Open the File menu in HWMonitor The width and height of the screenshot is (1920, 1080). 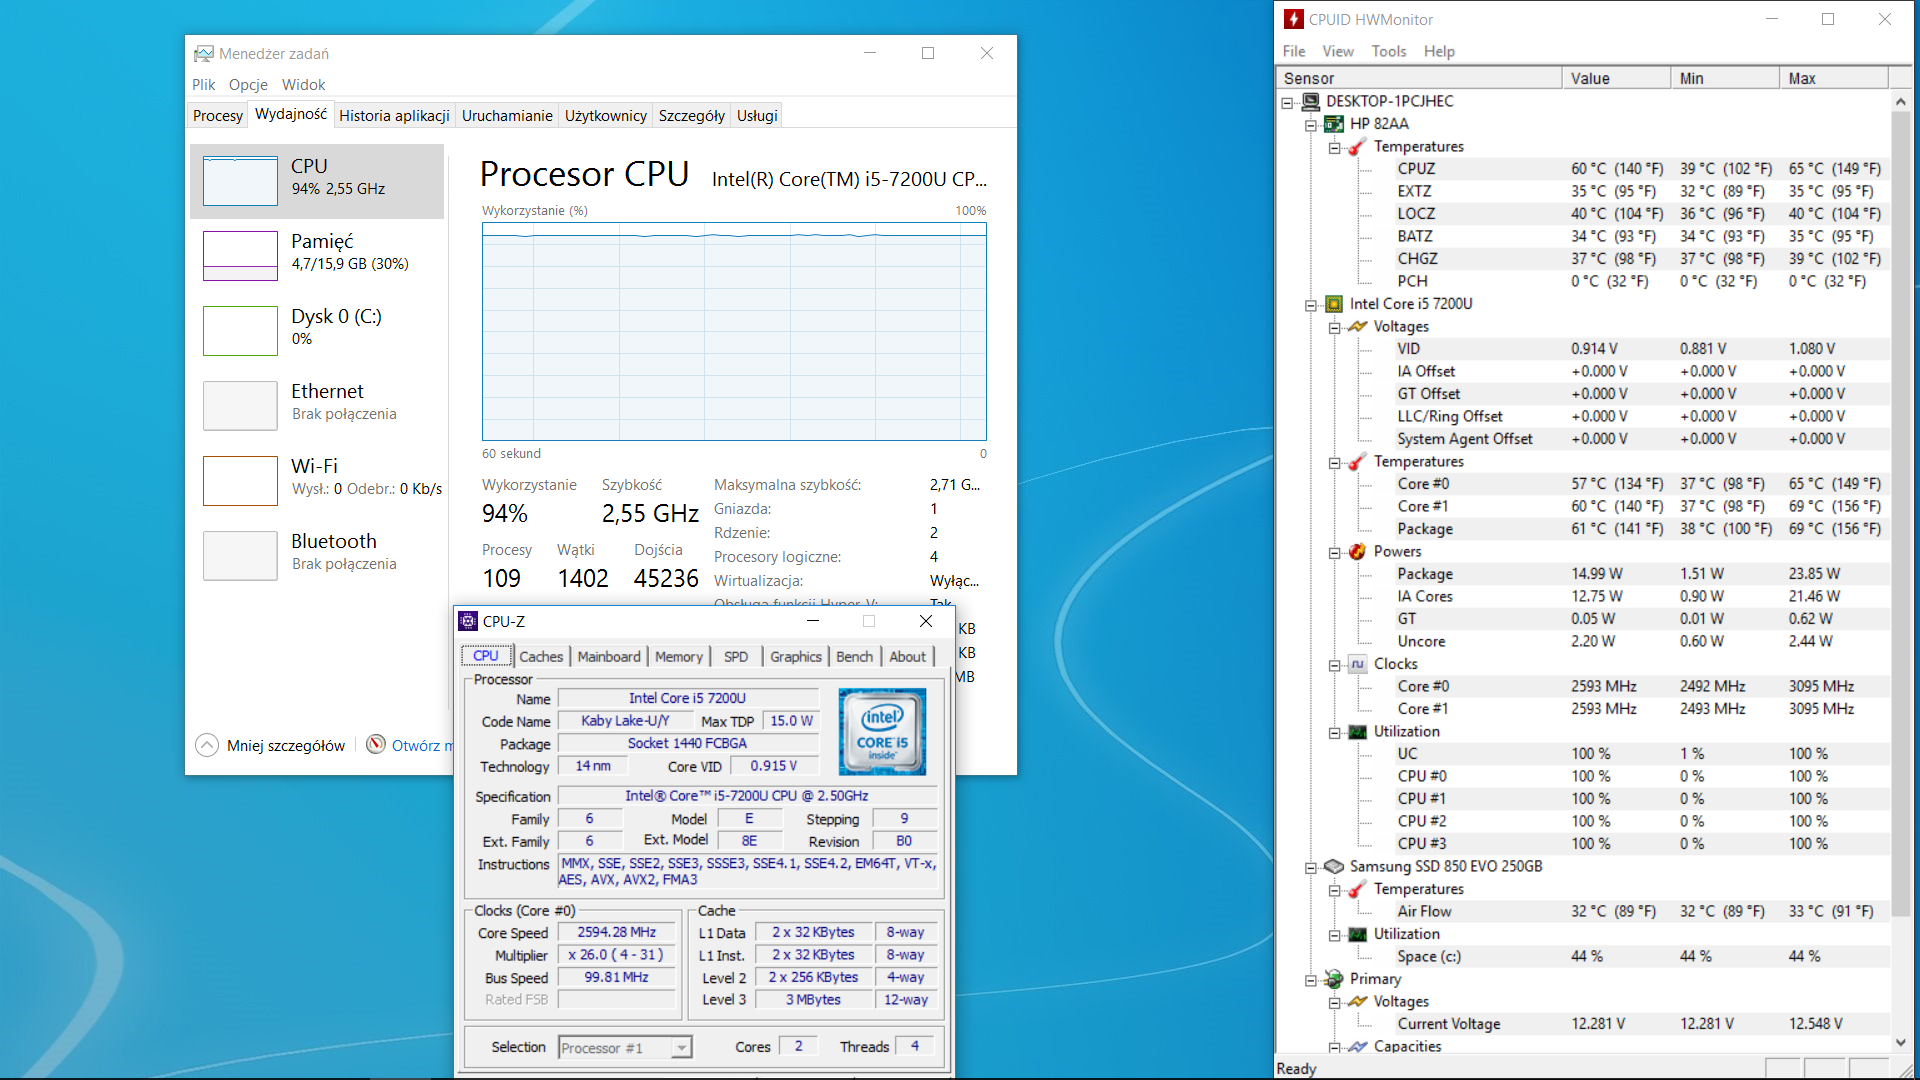tap(1294, 51)
